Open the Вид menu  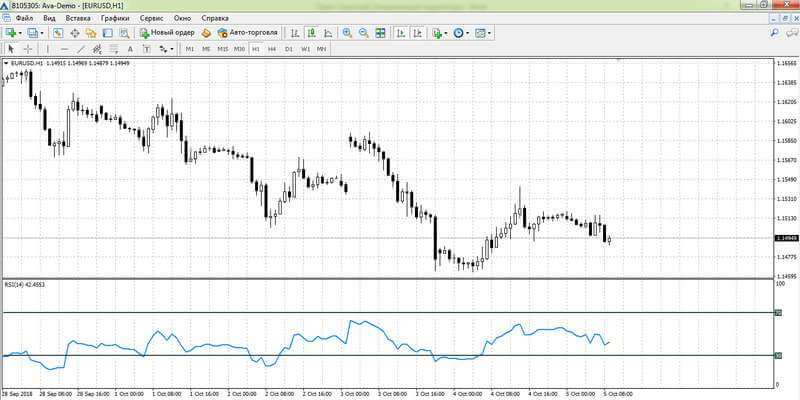49,18
